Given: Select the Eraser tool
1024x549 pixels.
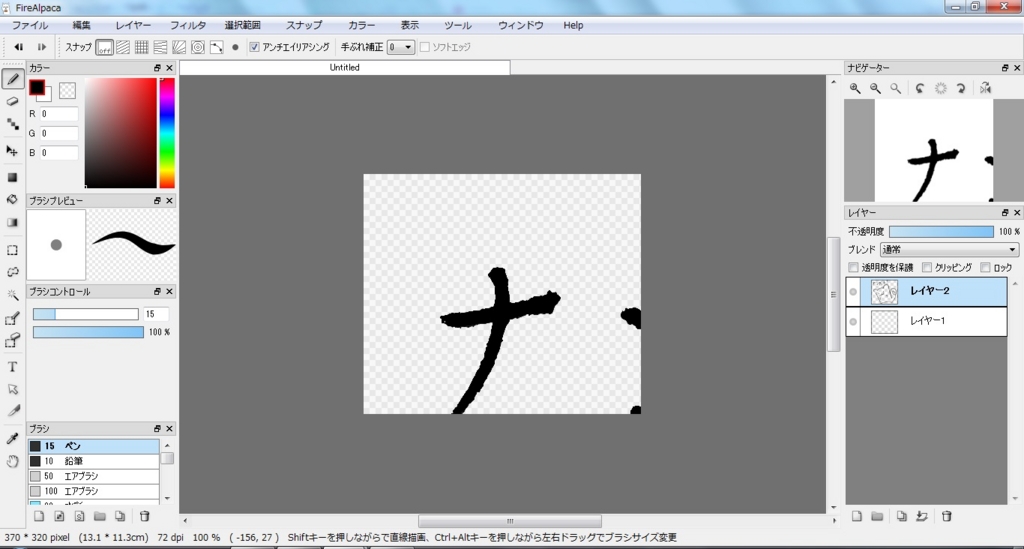Looking at the screenshot, I should 12,102.
